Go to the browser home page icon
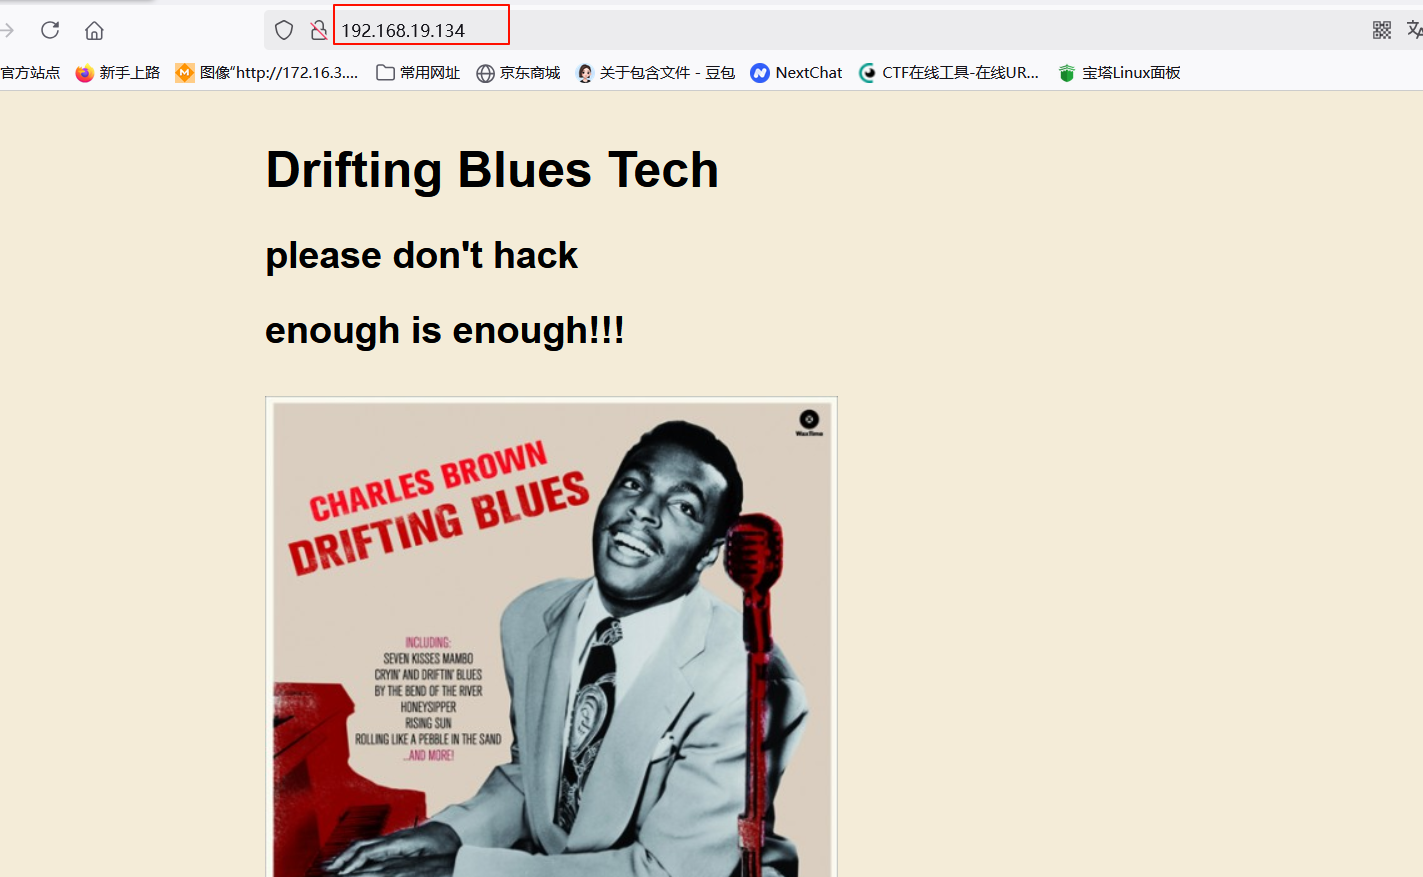Screen dimensions: 1423x877 [94, 30]
